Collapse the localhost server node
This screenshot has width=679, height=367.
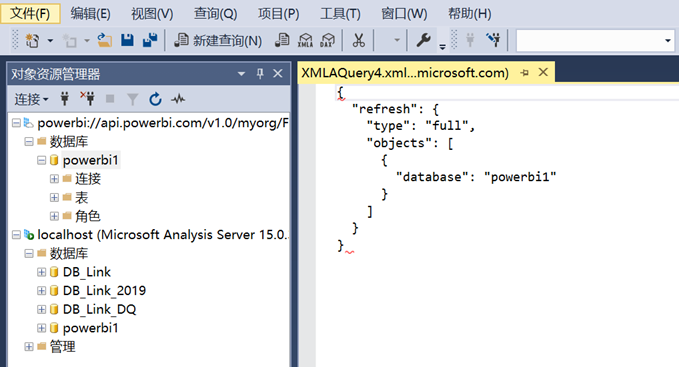click(16, 235)
